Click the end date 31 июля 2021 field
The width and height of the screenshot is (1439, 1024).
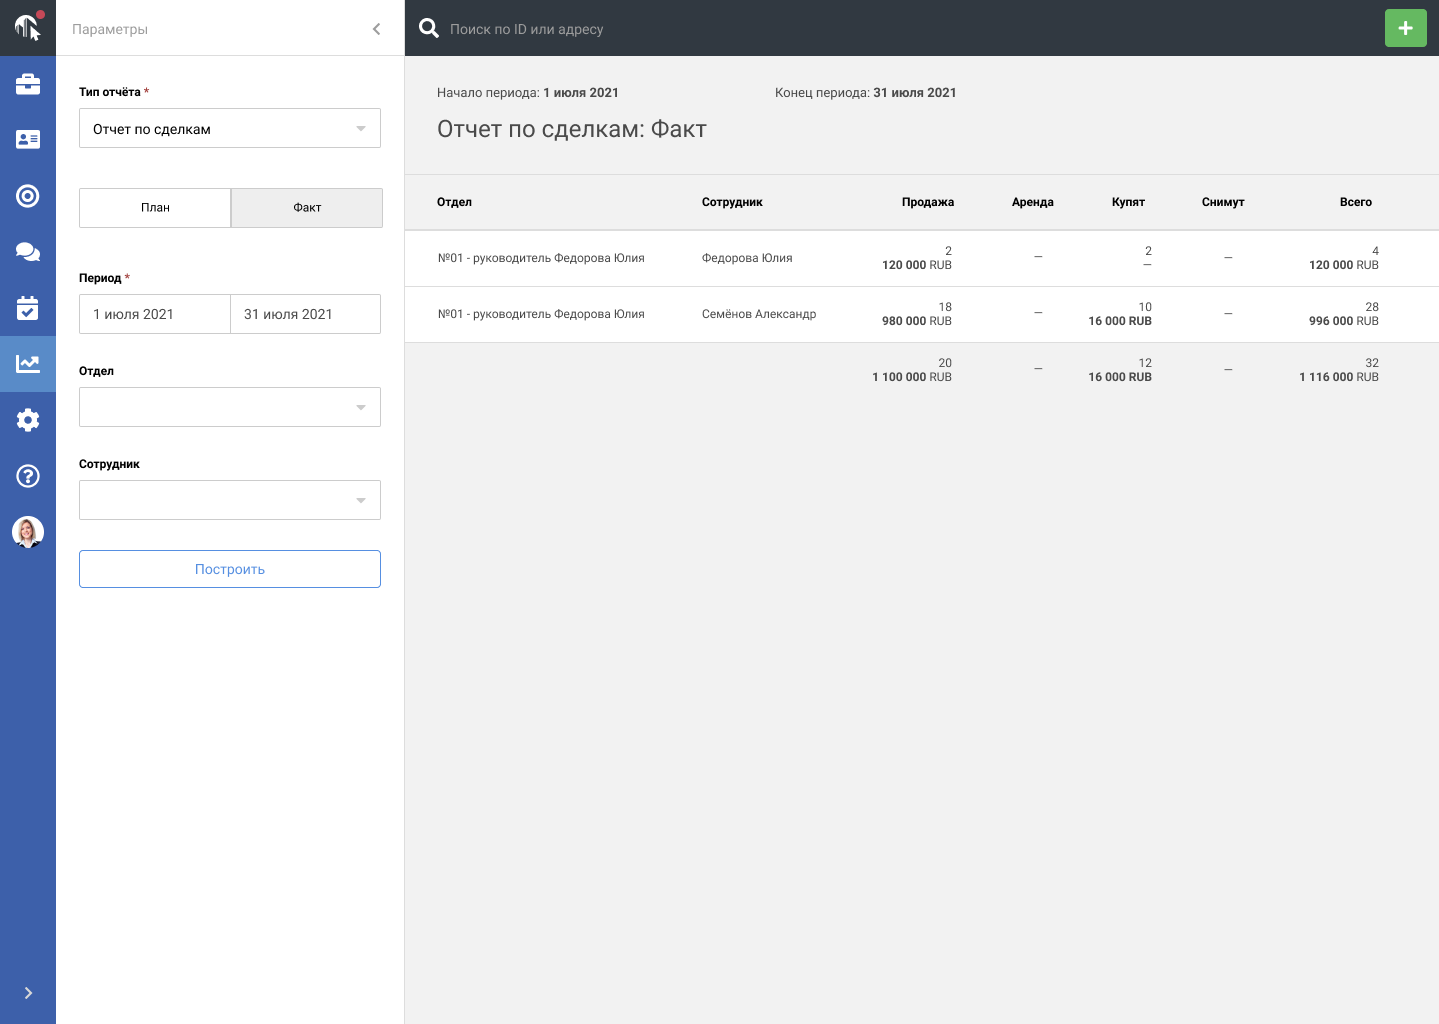pyautogui.click(x=306, y=314)
